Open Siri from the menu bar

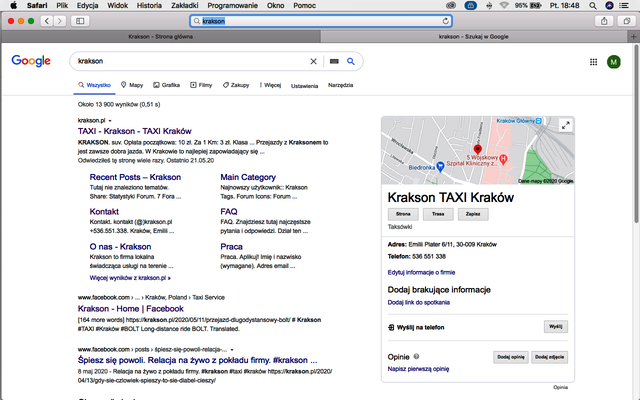(x=609, y=5)
